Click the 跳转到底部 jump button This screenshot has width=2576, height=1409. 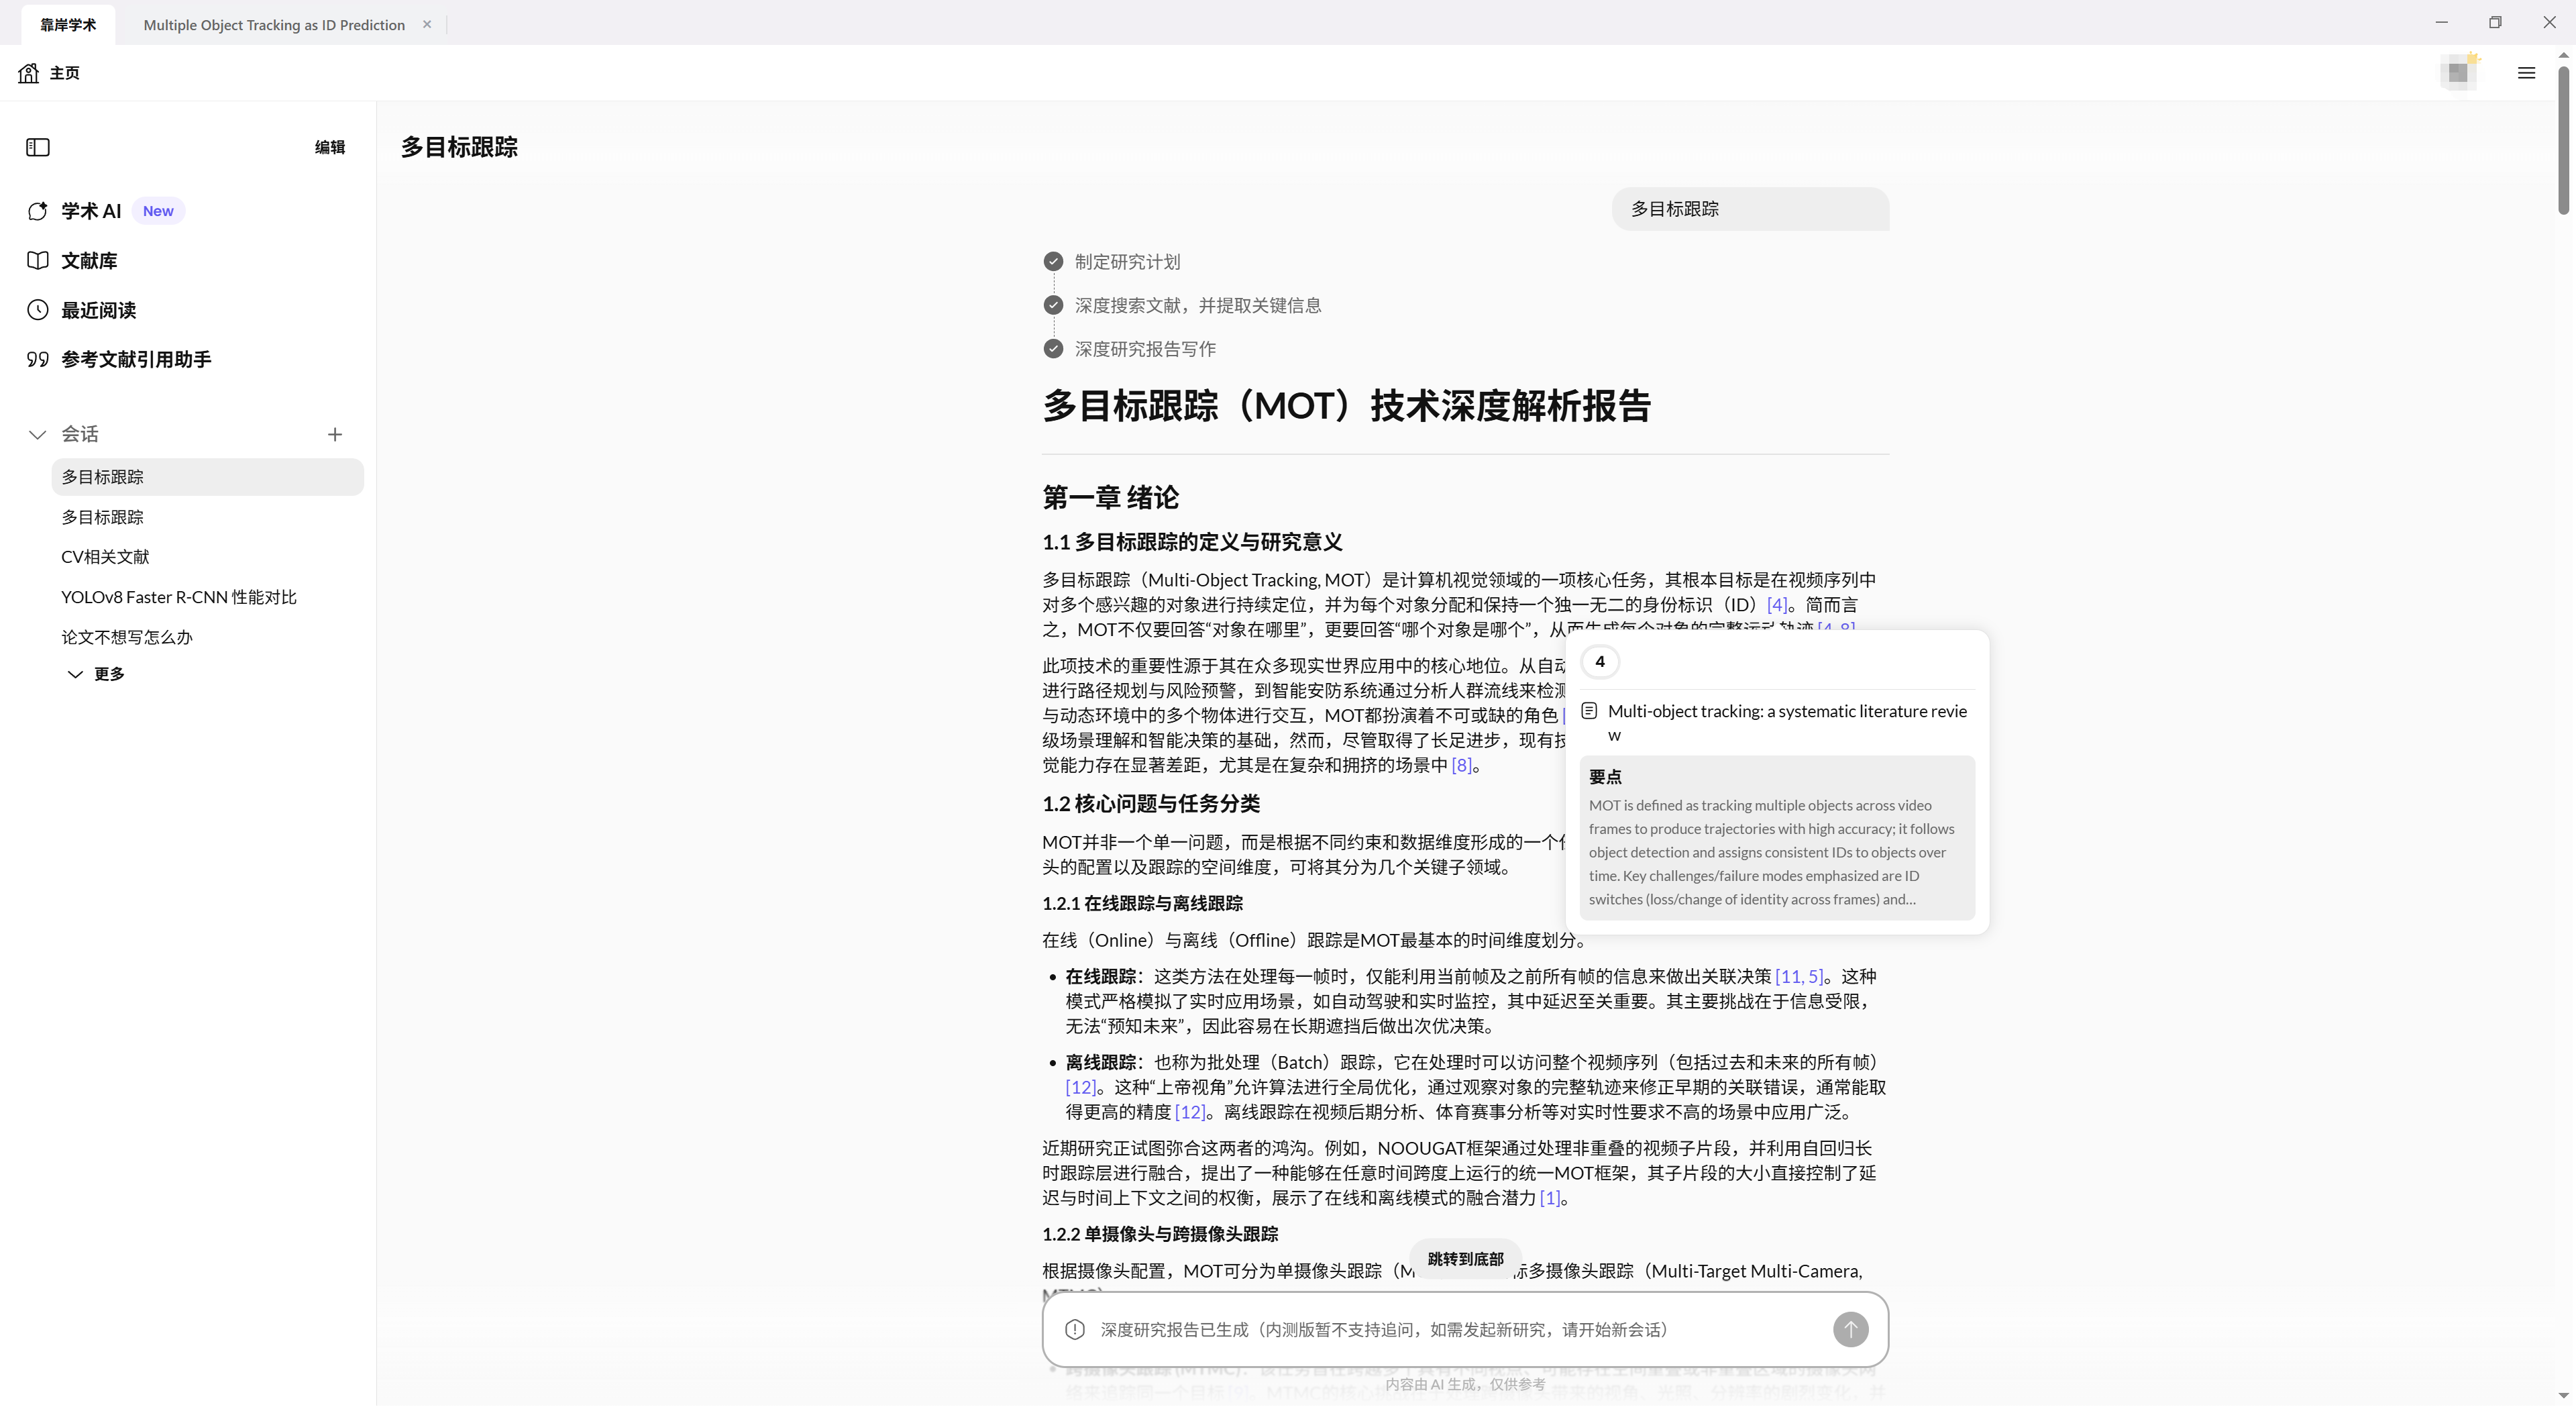tap(1463, 1259)
